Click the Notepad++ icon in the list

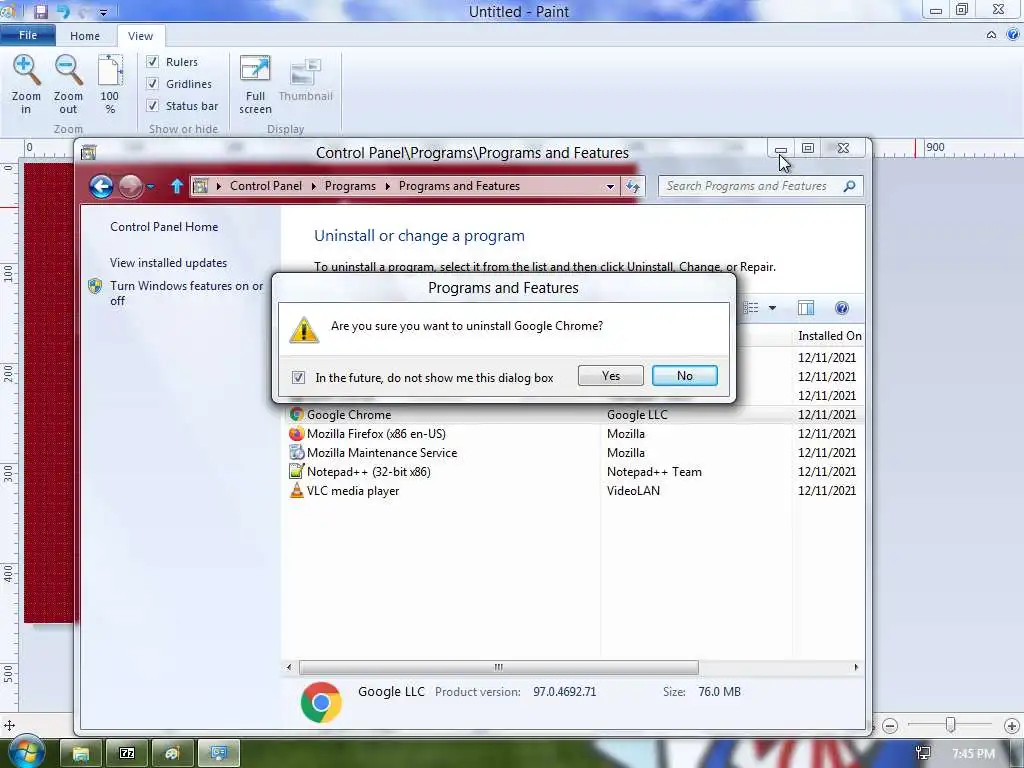pos(296,472)
